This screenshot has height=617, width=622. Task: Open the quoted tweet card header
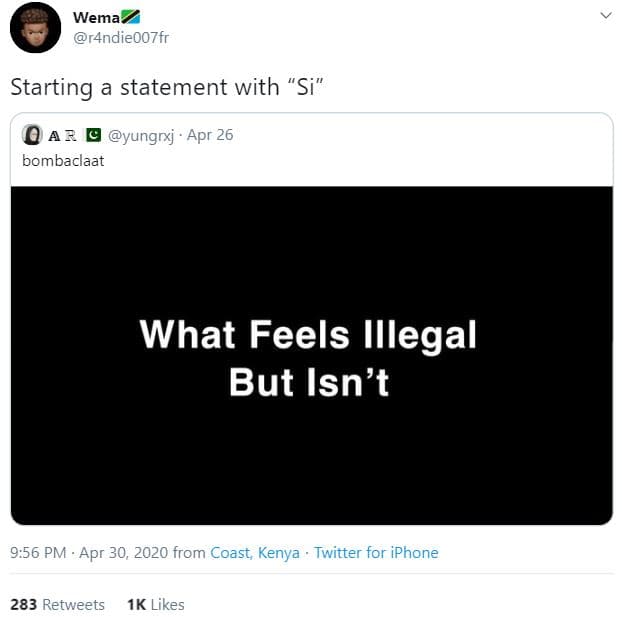pos(311,149)
